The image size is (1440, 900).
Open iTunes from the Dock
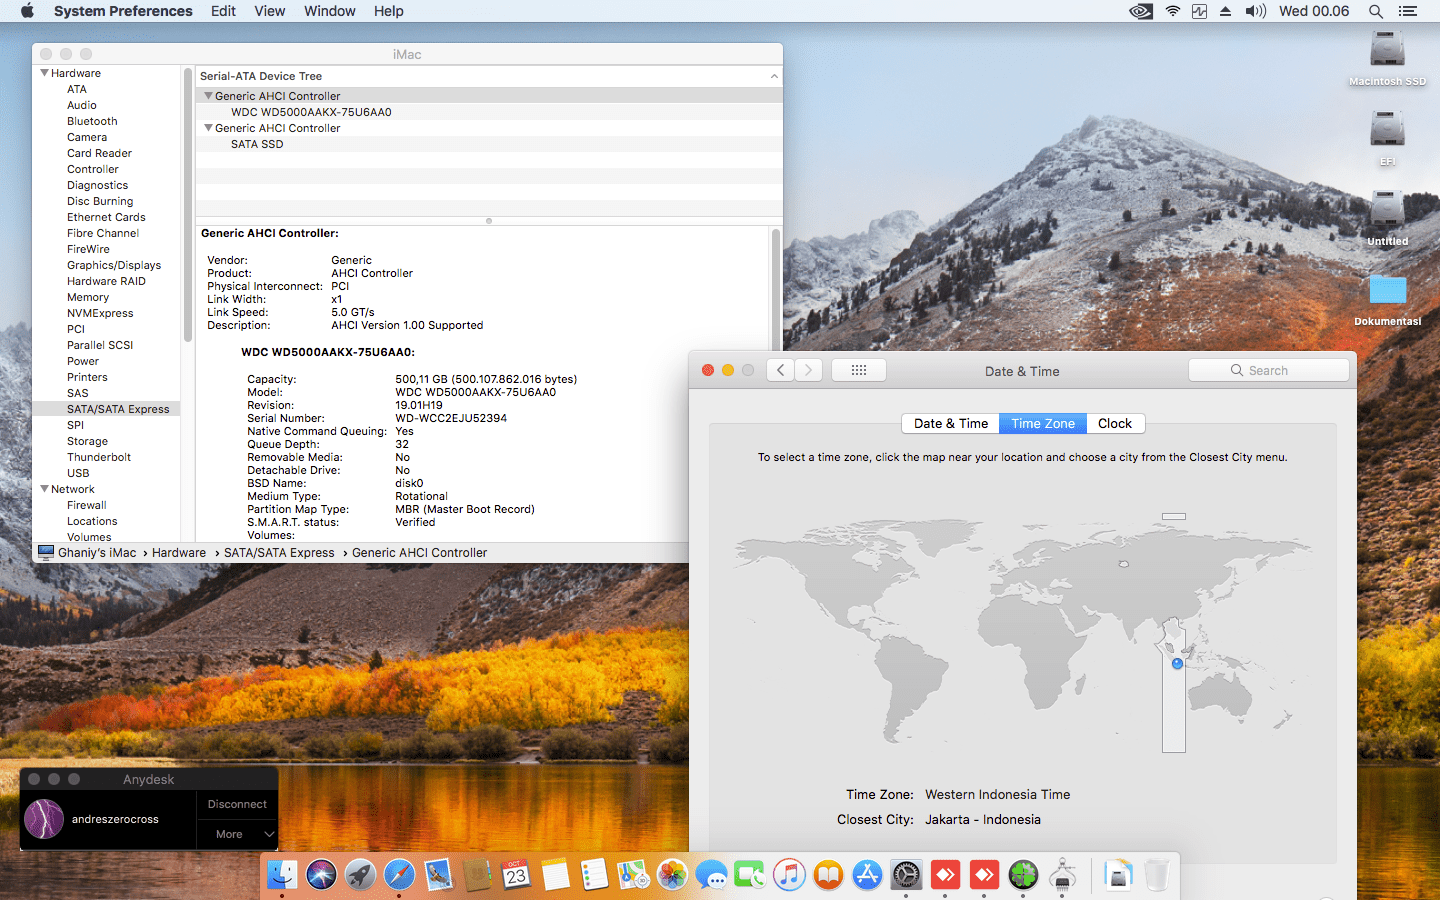[789, 875]
